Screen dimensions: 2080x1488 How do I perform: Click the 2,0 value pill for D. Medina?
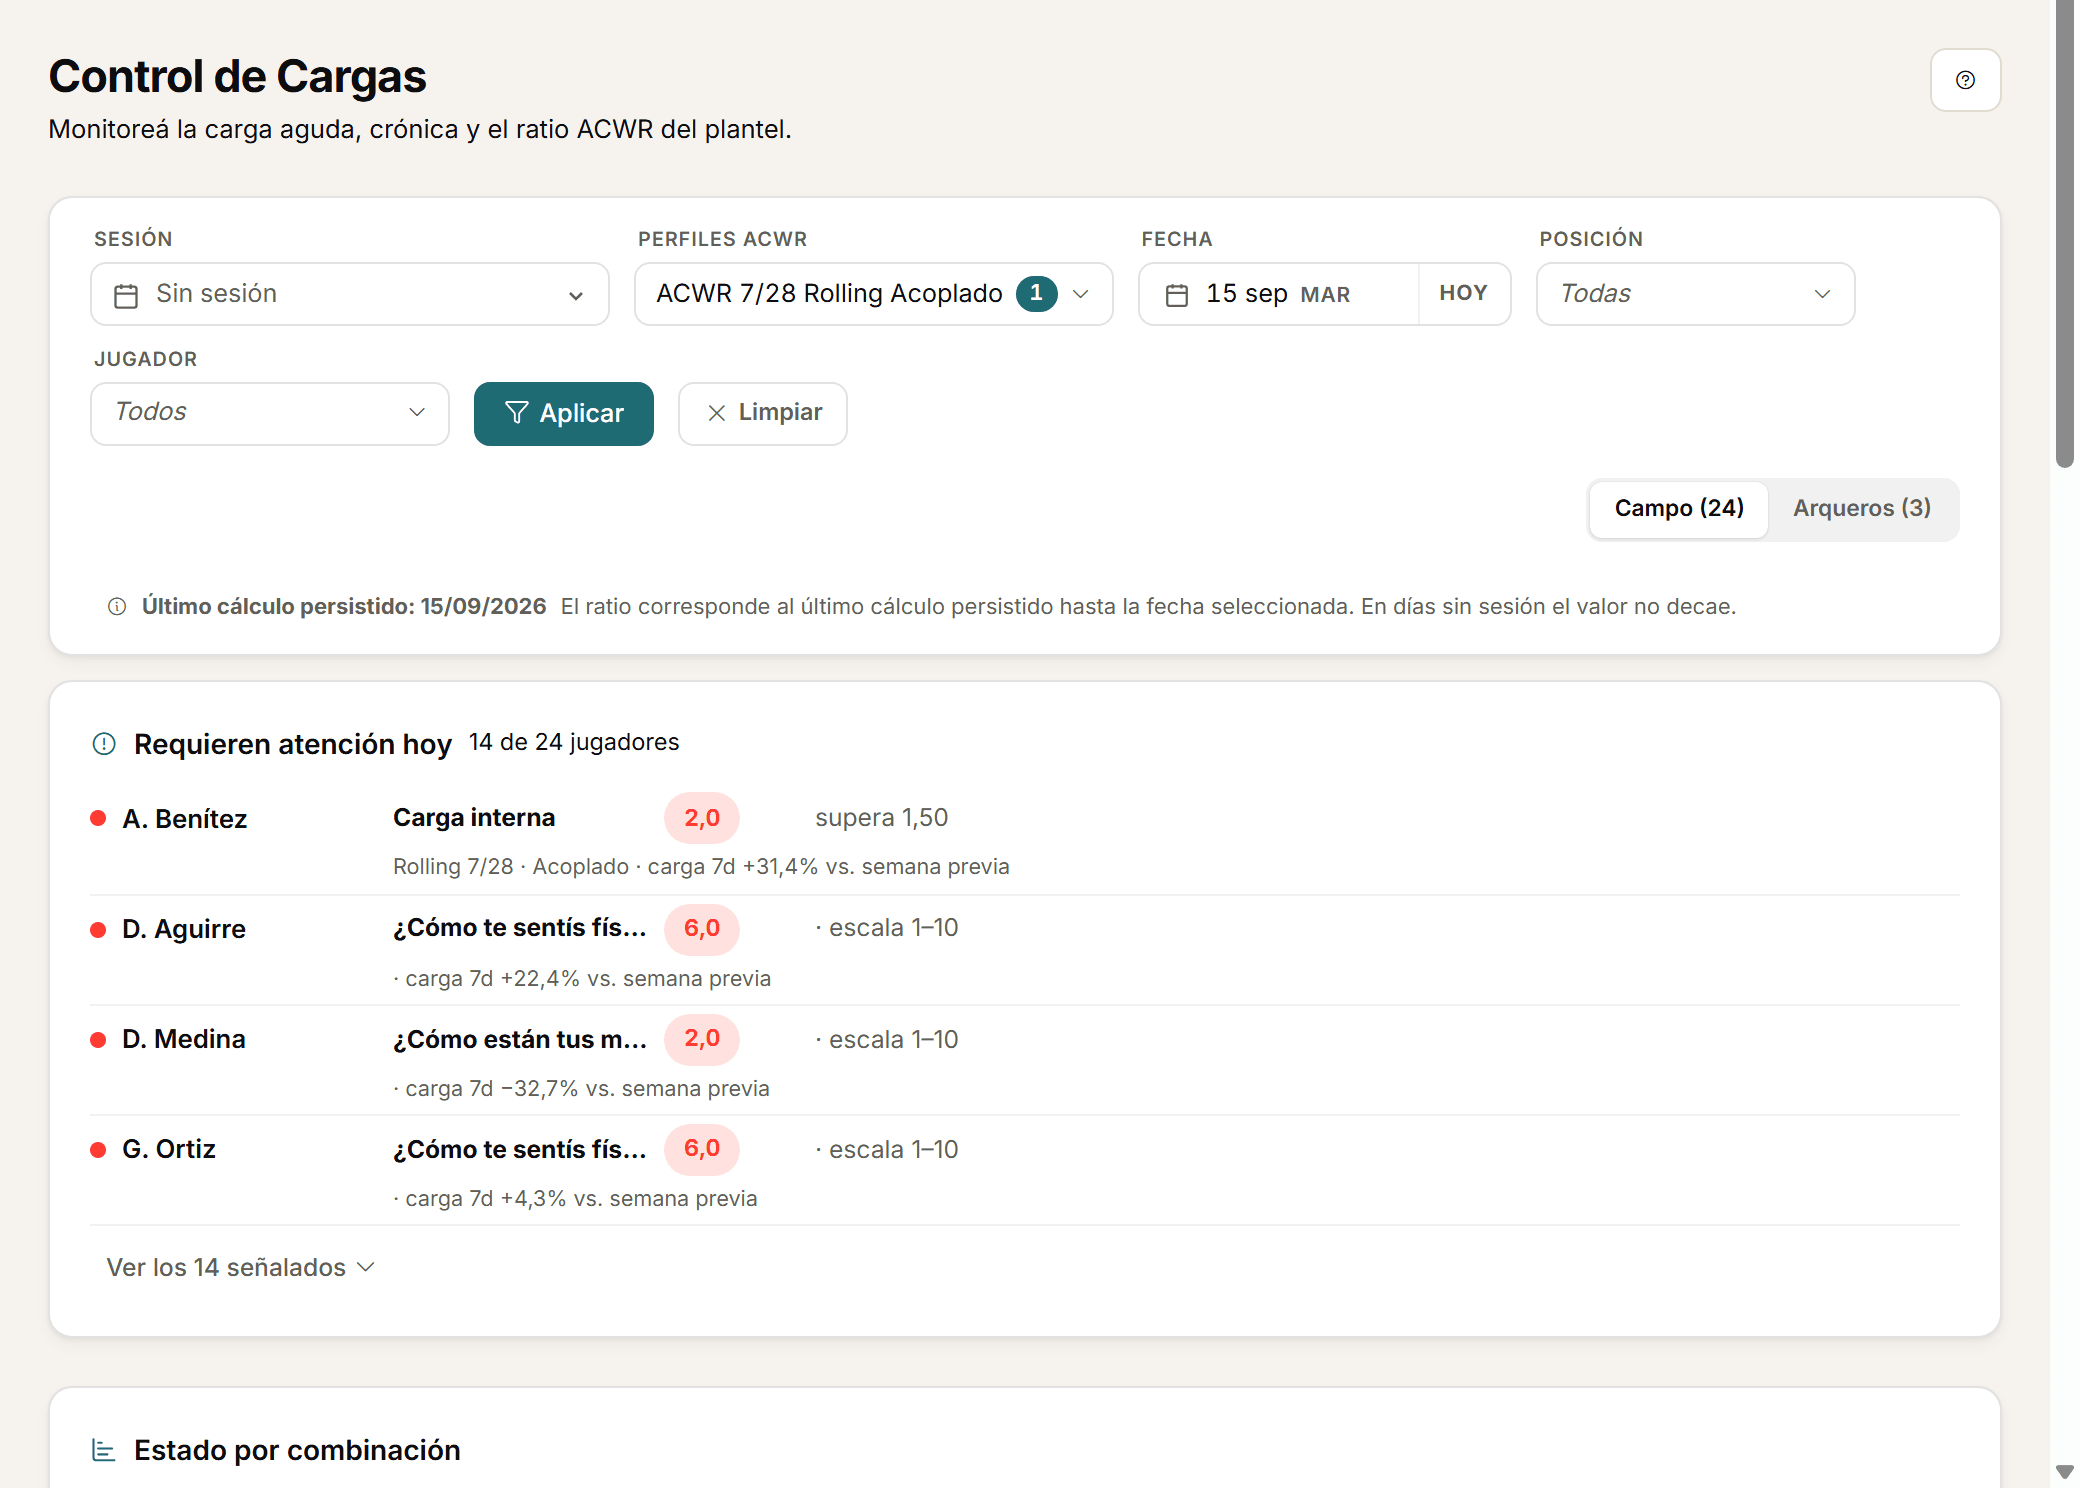pyautogui.click(x=702, y=1040)
